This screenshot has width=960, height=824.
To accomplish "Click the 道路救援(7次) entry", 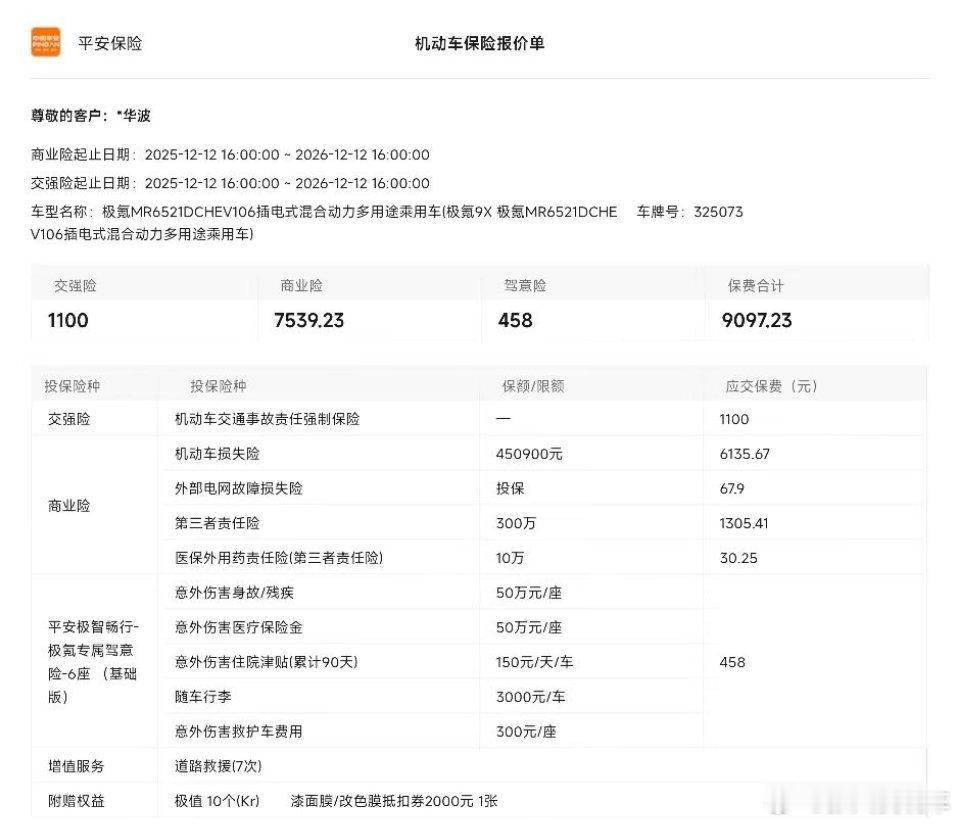I will tap(218, 766).
